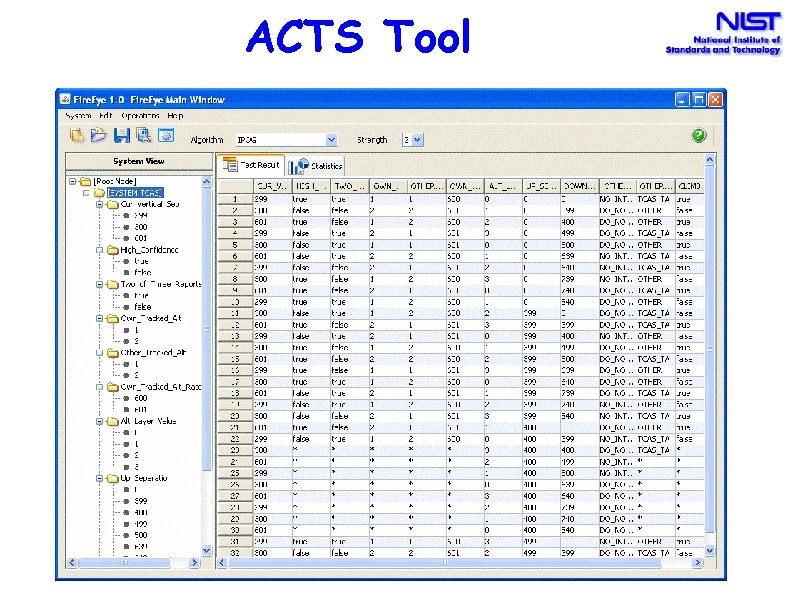Click the table scrollbar down arrow

[709, 550]
